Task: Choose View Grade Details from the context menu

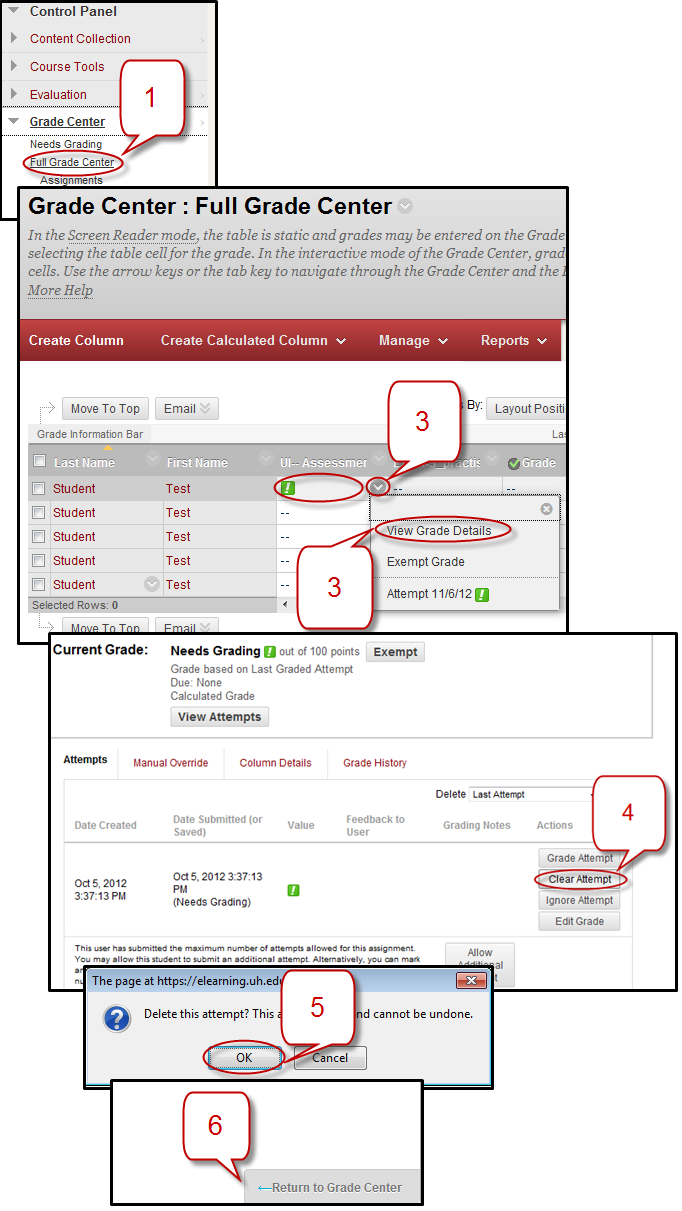Action: (439, 531)
